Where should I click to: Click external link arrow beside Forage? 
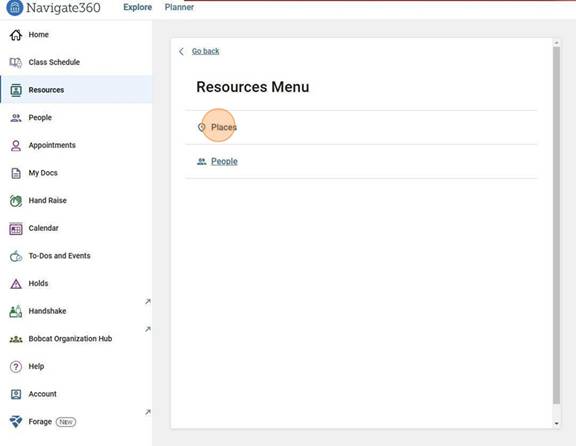[x=148, y=412]
